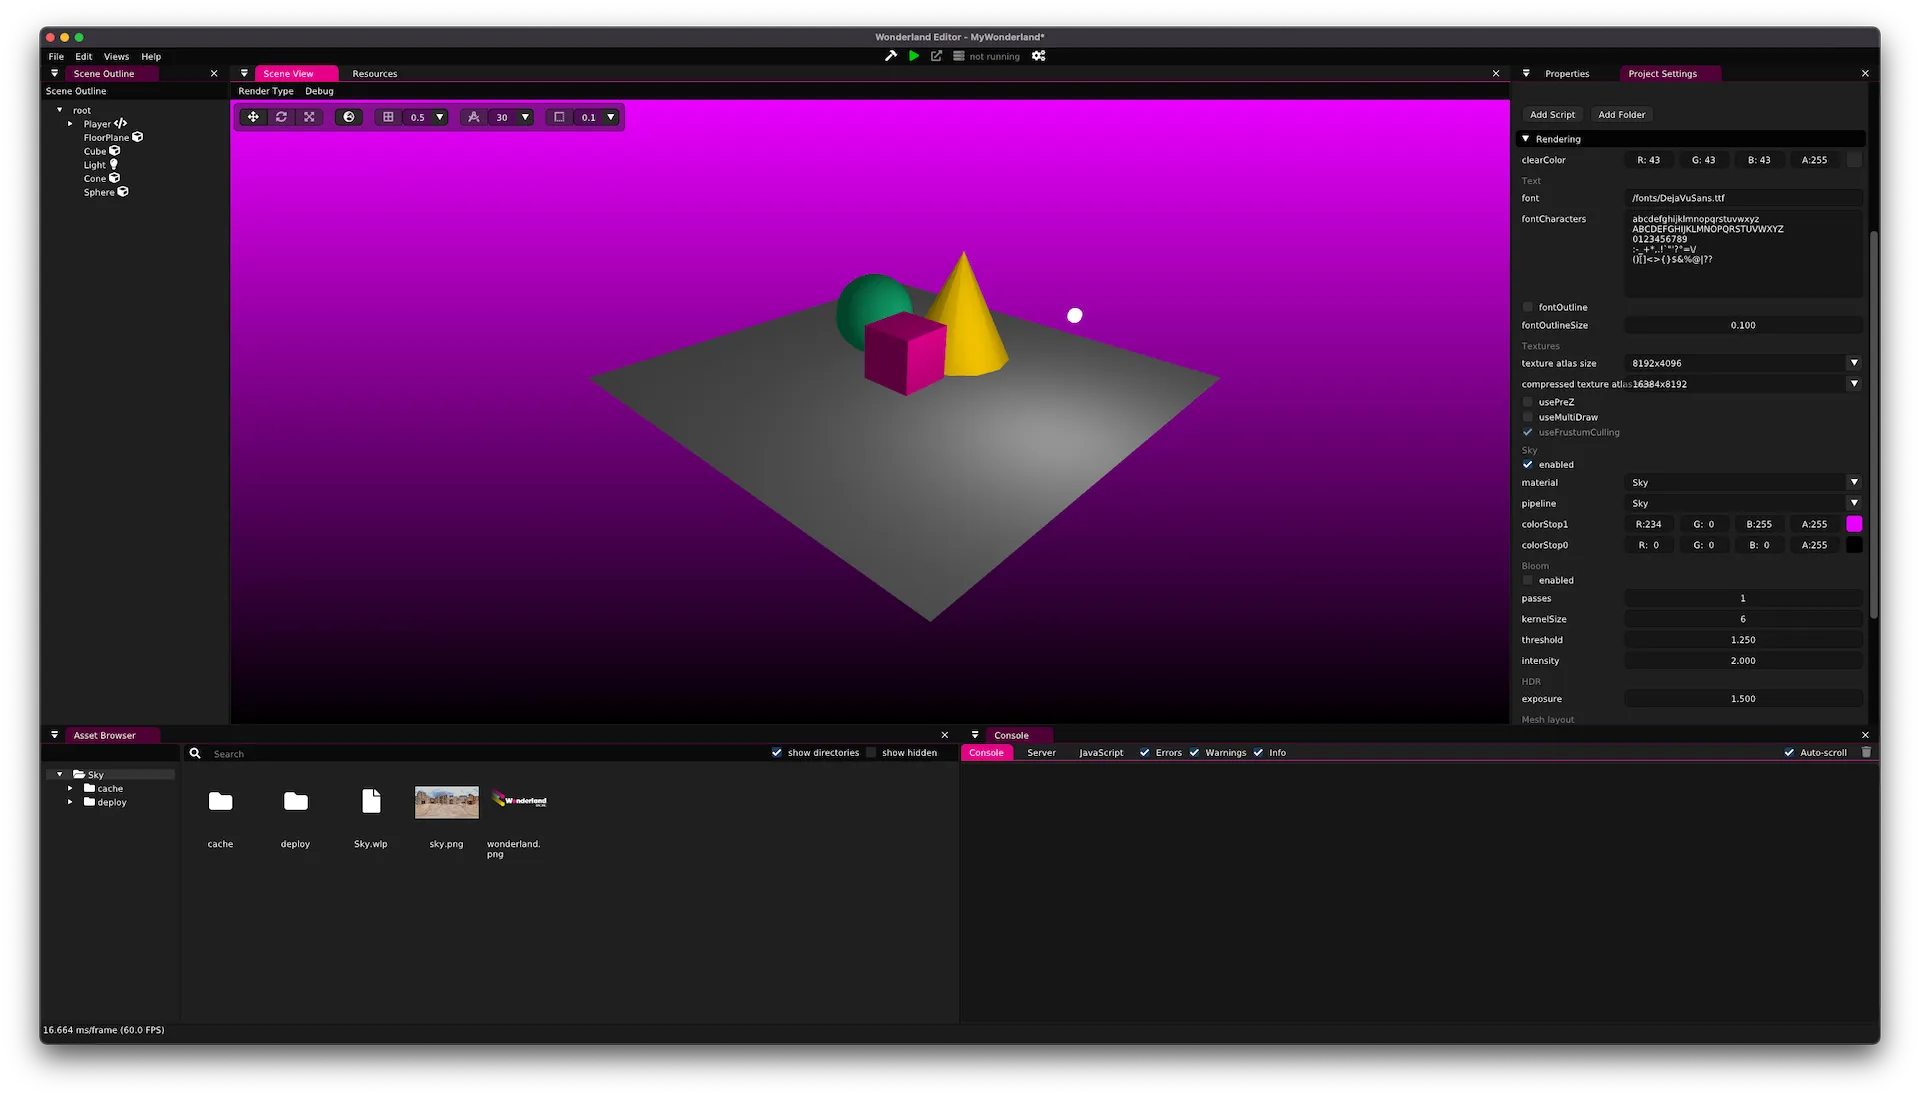Collapse the Rendering section in Project Settings

click(1527, 139)
